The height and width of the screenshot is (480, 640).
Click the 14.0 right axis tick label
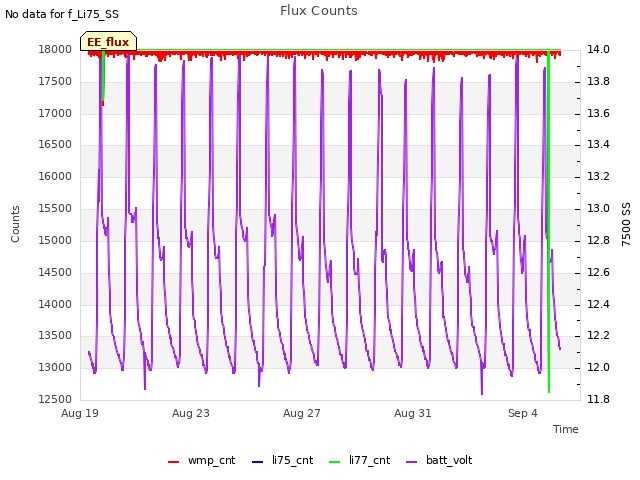click(598, 49)
